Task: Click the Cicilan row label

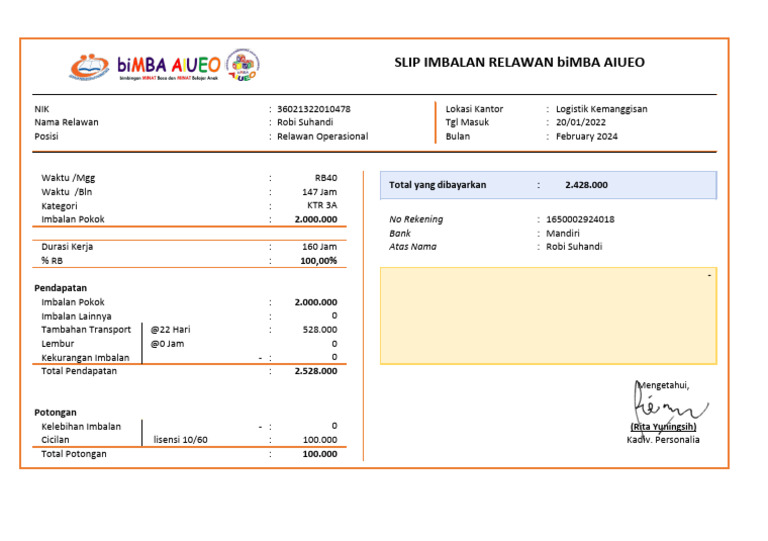Action: coord(55,440)
